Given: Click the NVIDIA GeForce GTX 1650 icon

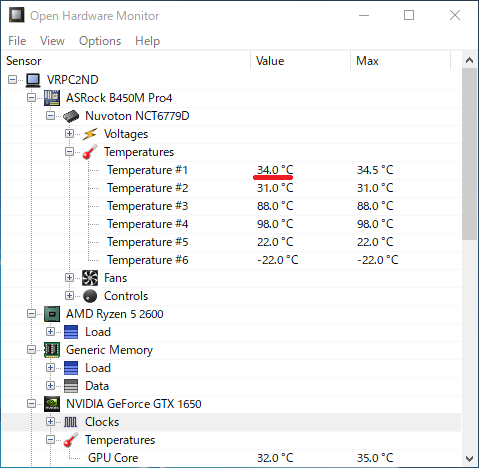Looking at the screenshot, I should pyautogui.click(x=52, y=404).
